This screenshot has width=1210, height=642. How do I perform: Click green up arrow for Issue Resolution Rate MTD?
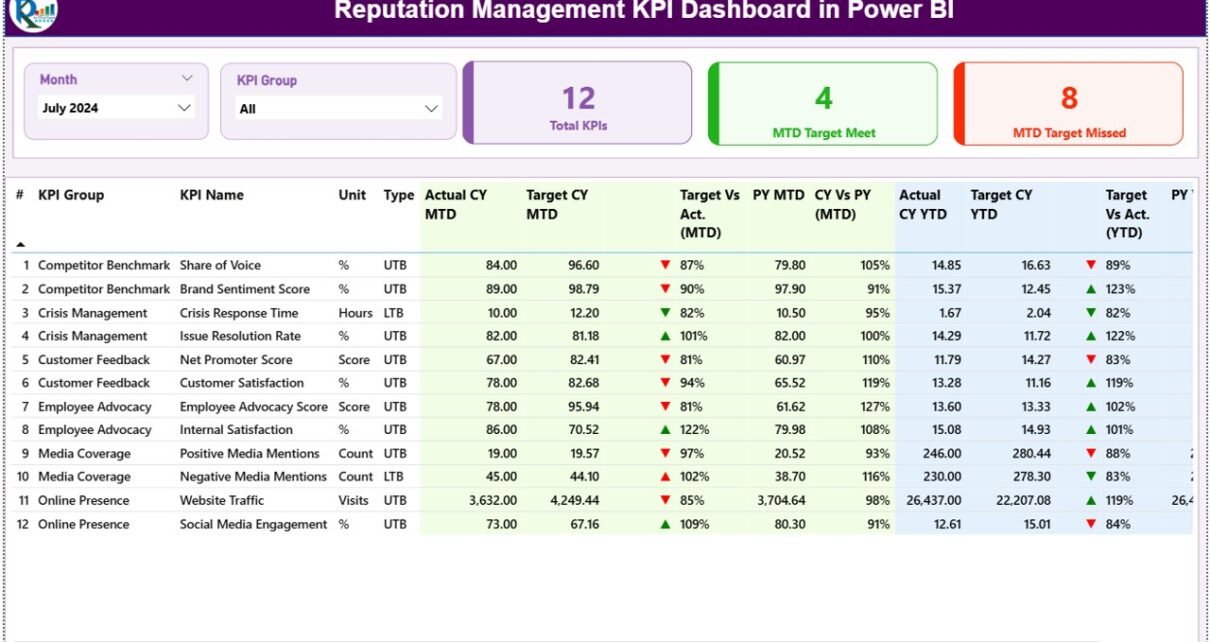point(665,337)
